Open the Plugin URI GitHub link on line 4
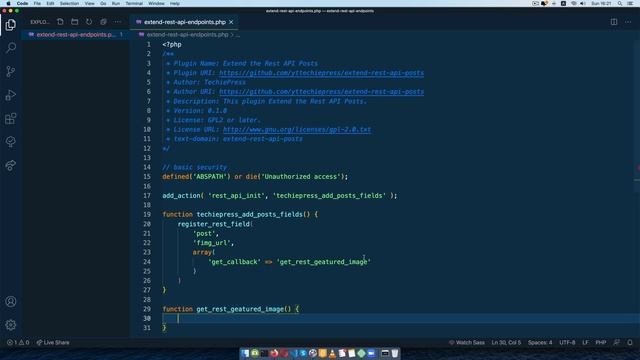This screenshot has height=360, width=640. point(321,73)
